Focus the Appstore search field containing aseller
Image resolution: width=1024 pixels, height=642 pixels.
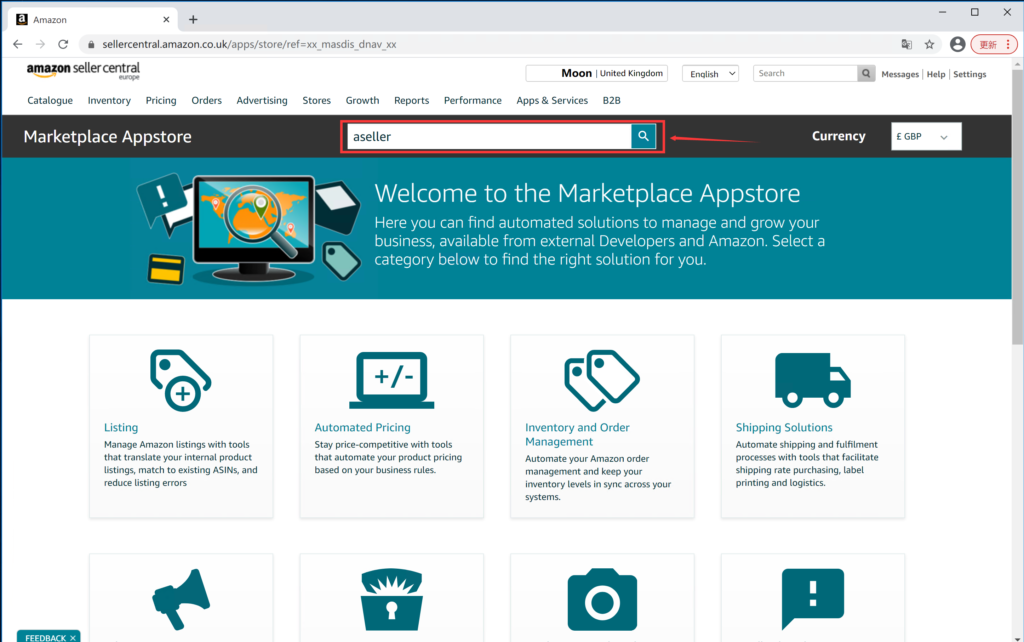(x=489, y=136)
